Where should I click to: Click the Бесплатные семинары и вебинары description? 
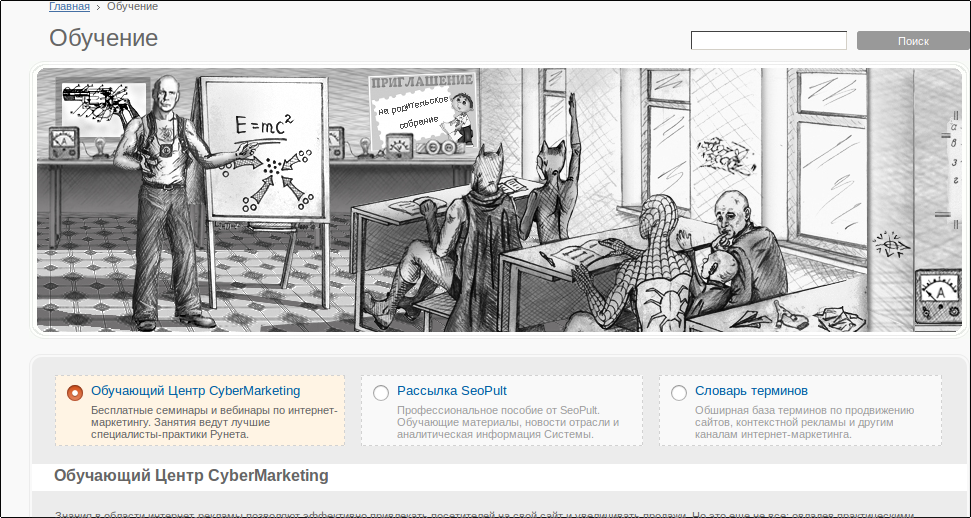pos(214,422)
